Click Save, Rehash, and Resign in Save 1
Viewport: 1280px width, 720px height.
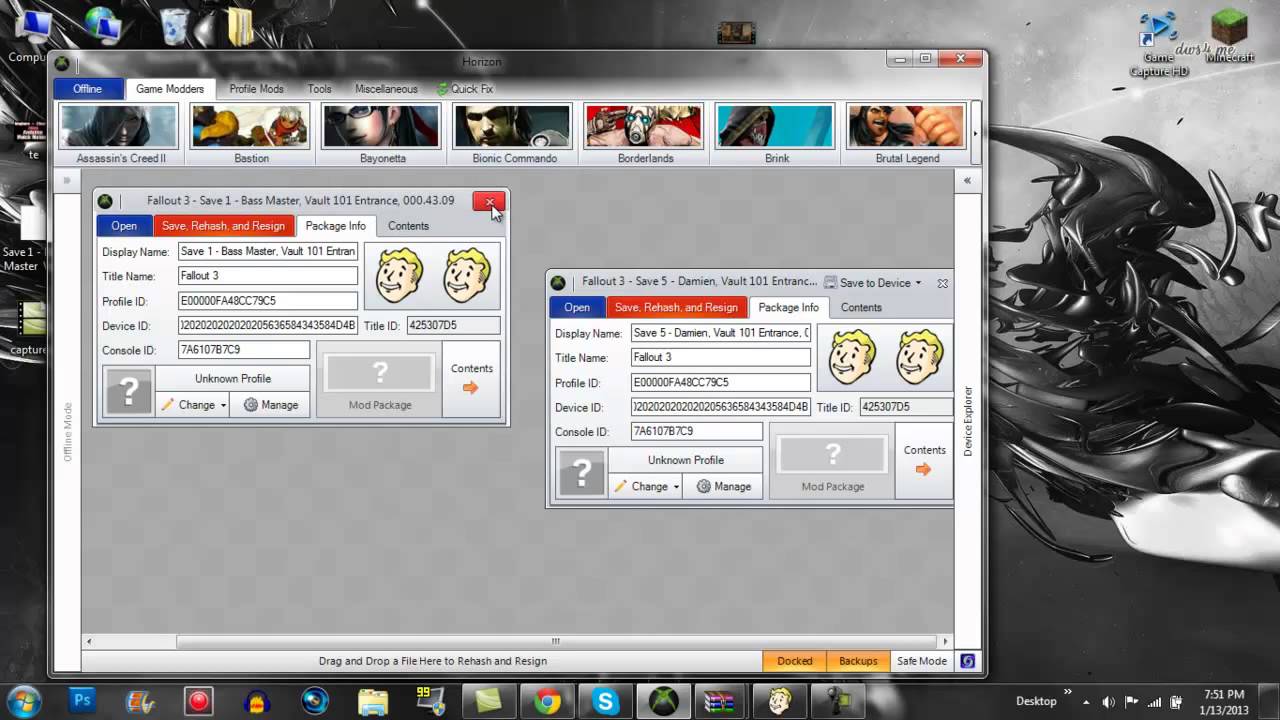point(224,226)
